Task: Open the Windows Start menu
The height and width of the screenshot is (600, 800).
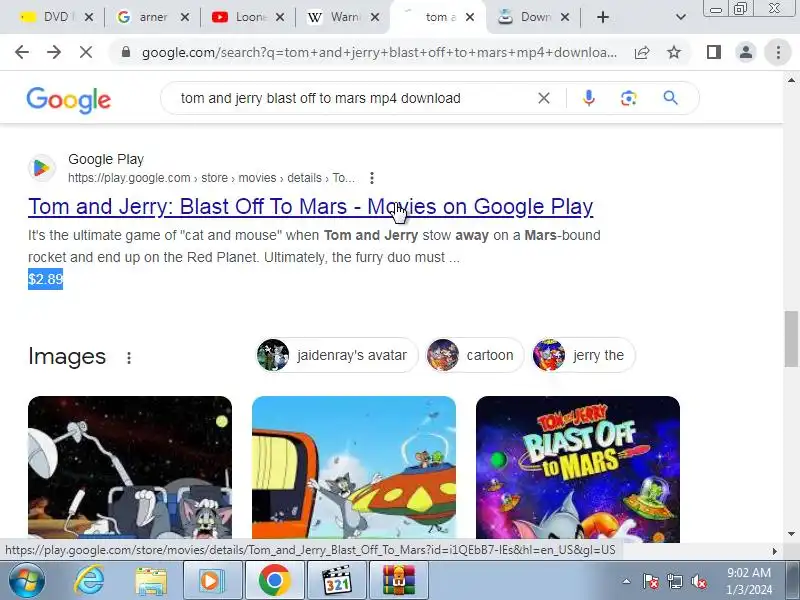Action: 26,581
